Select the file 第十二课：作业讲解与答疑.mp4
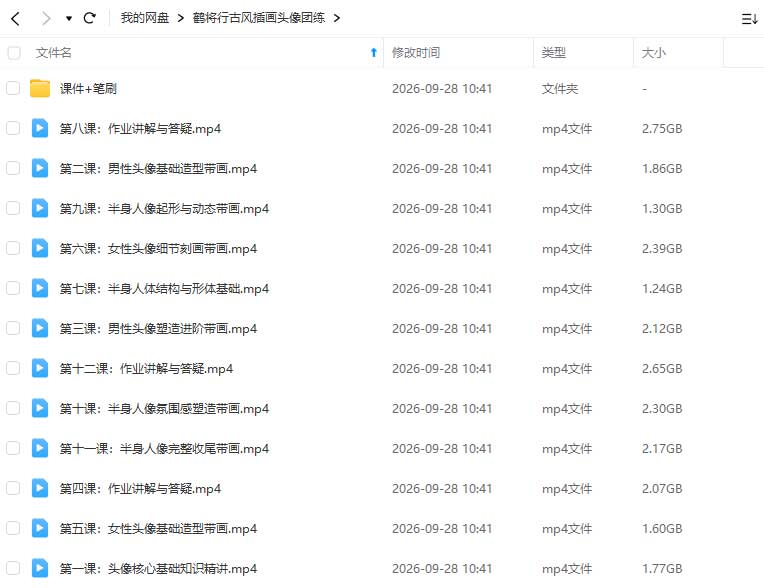The height and width of the screenshot is (588, 764). pos(146,368)
